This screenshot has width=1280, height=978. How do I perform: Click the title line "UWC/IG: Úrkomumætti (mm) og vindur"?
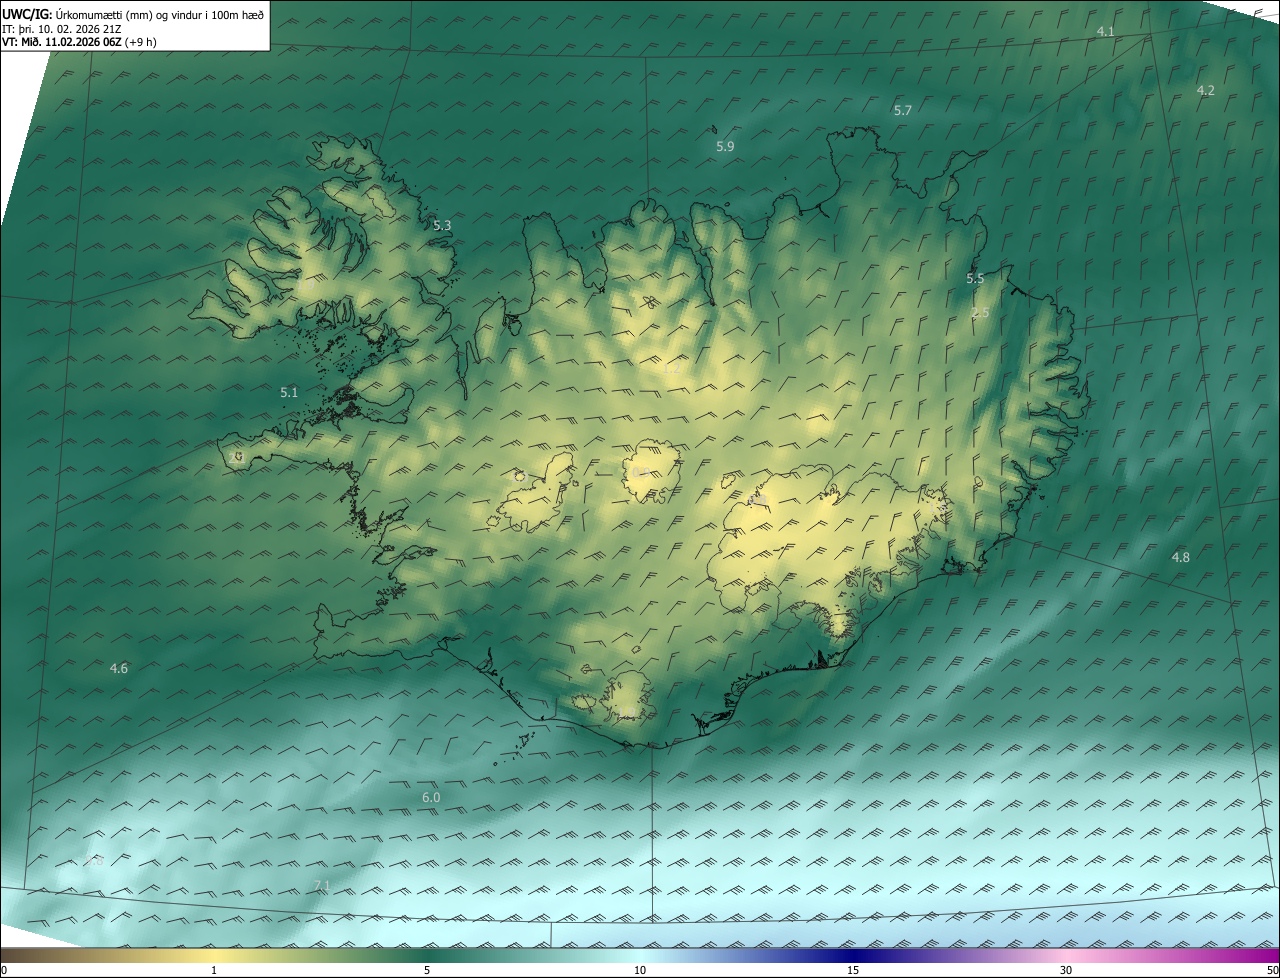pos(133,13)
